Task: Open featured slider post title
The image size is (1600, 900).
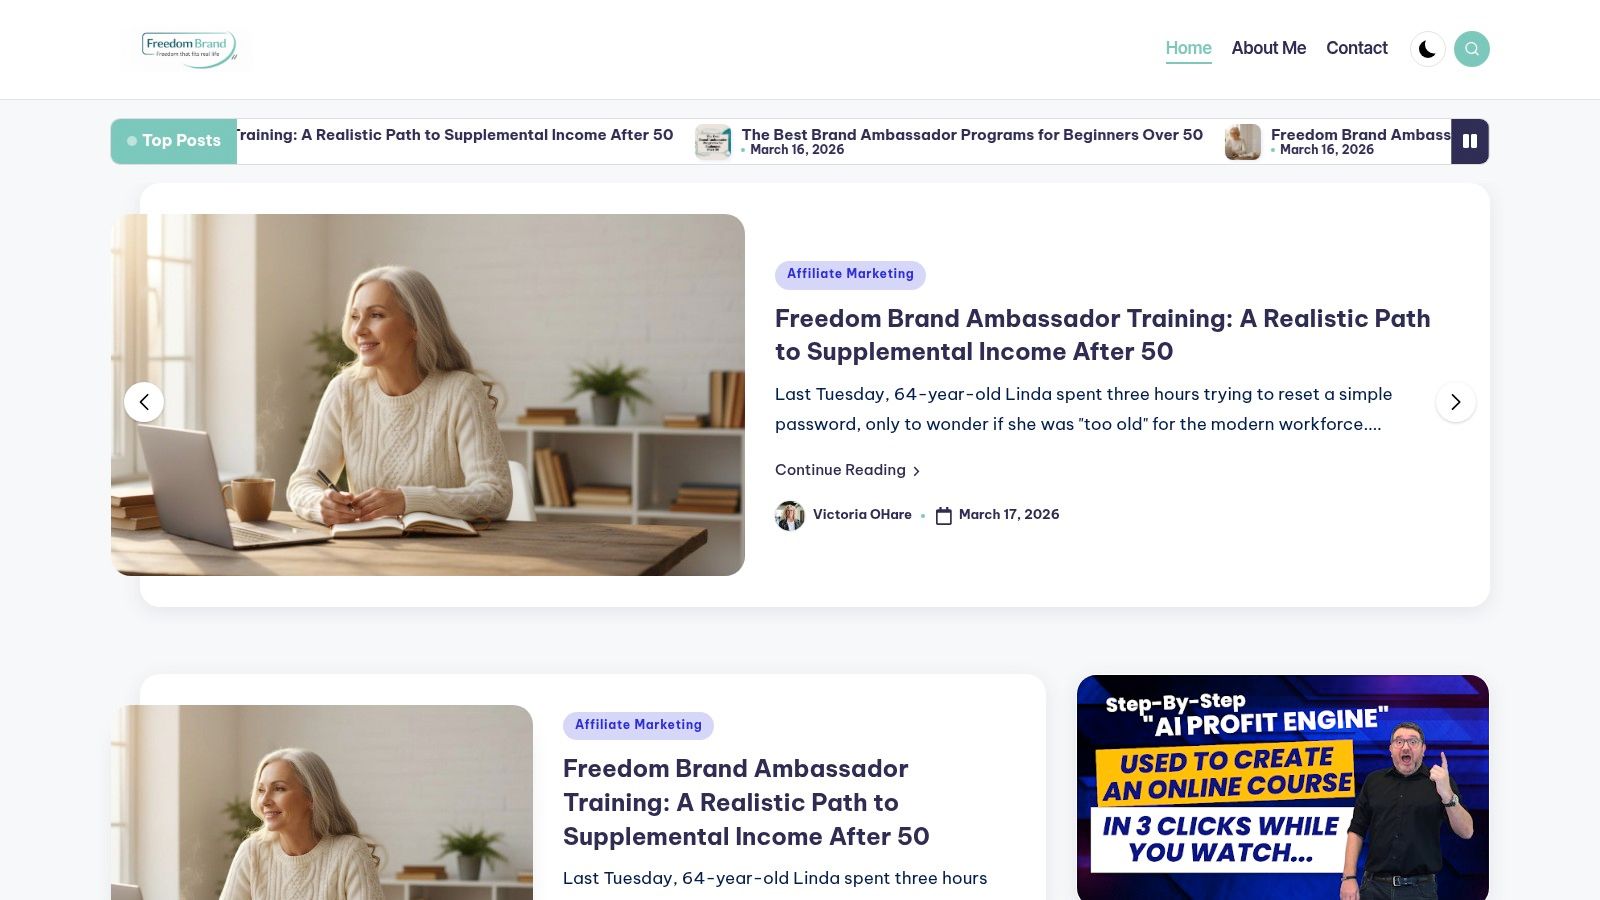Action: coord(1102,335)
